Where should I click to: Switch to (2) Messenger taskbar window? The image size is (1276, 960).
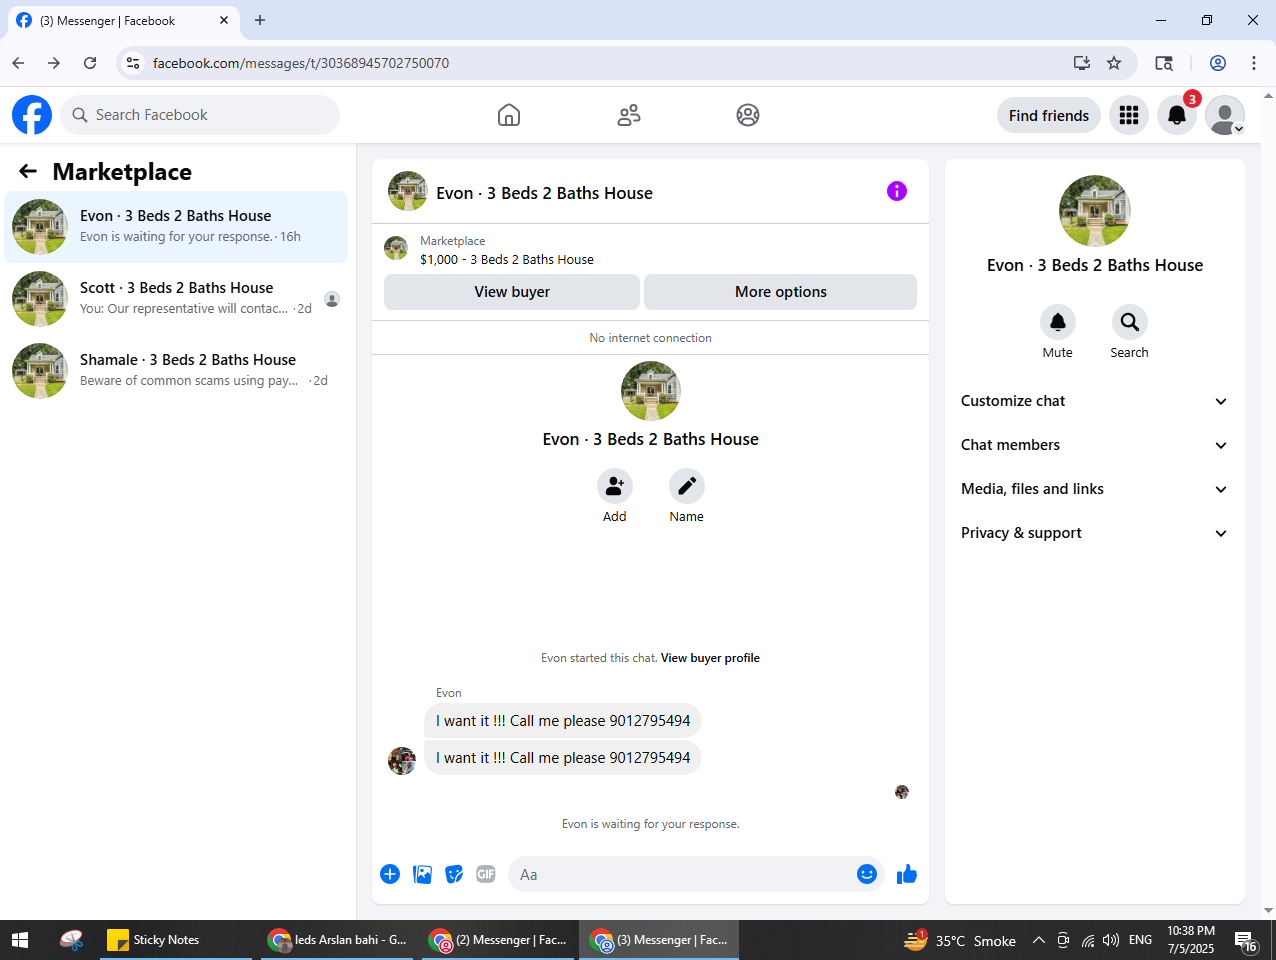(x=500, y=940)
